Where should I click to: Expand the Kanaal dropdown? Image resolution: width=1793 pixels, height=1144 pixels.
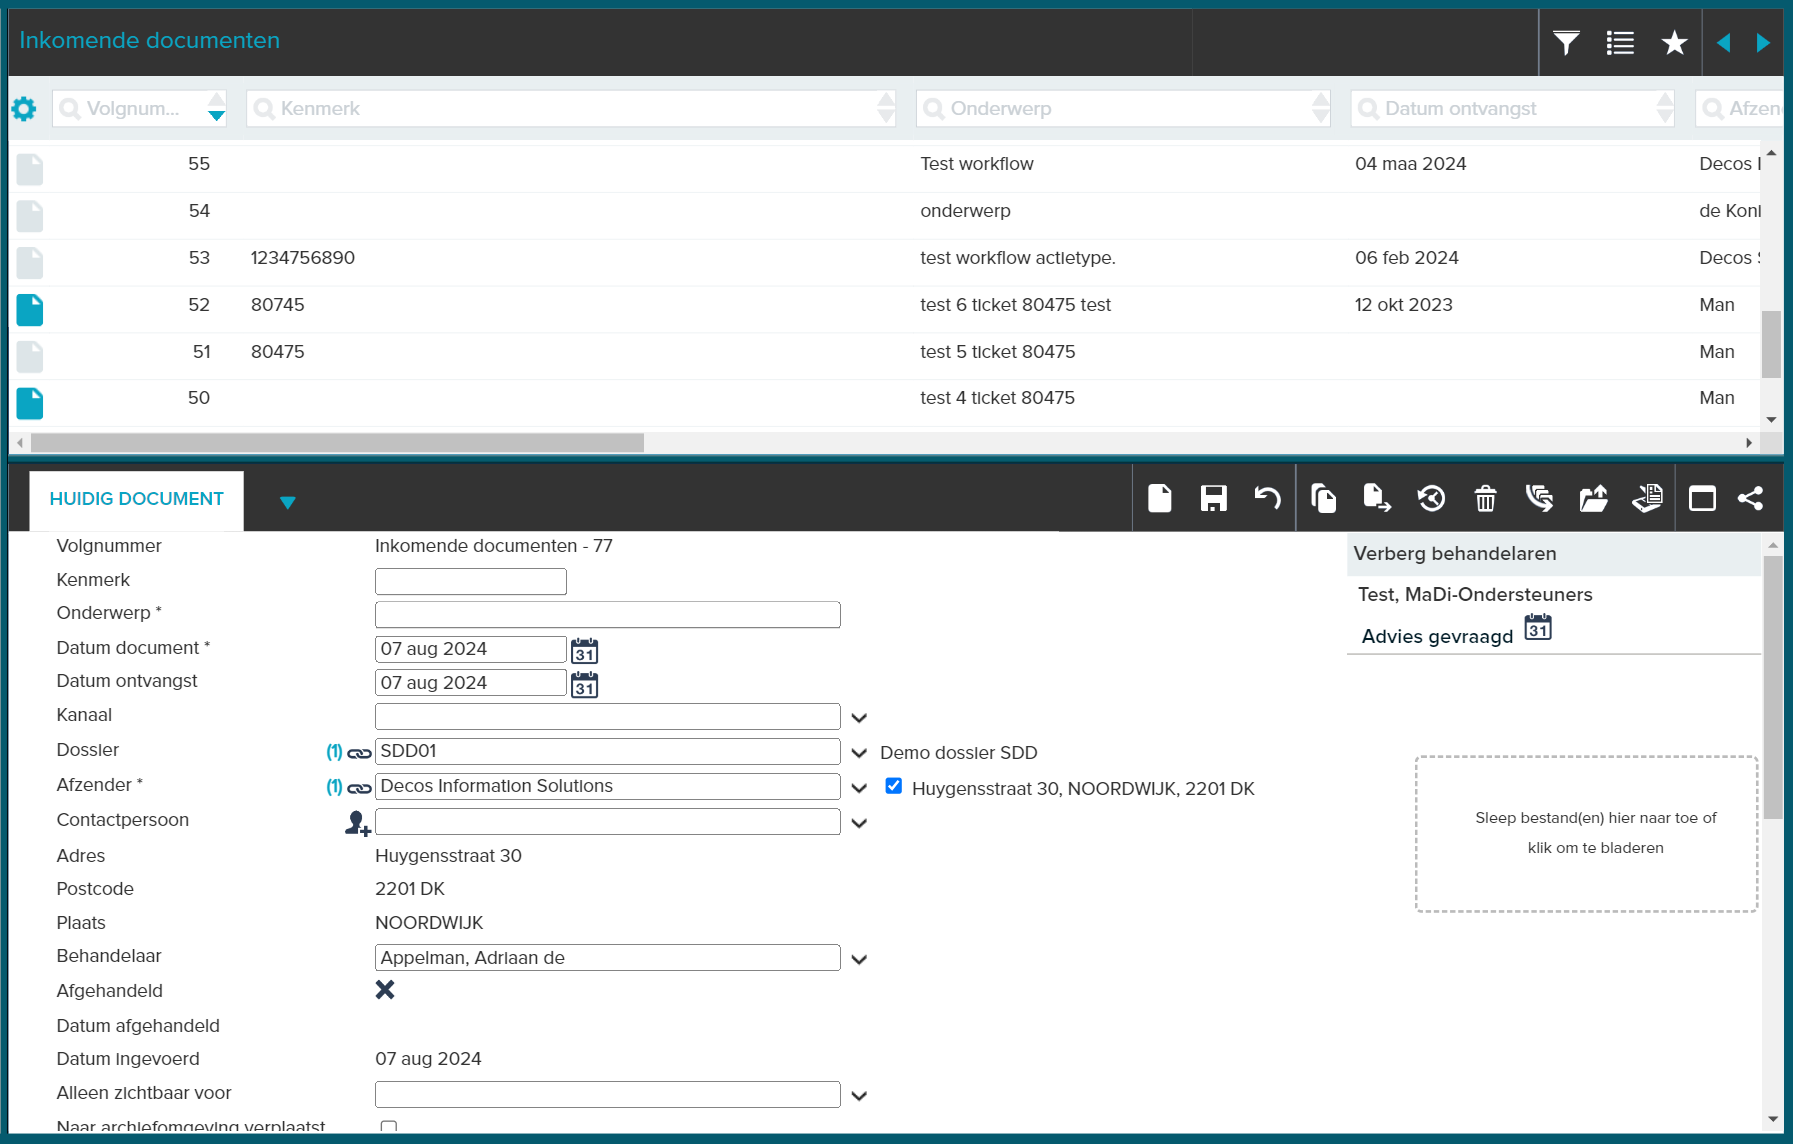pyautogui.click(x=859, y=718)
